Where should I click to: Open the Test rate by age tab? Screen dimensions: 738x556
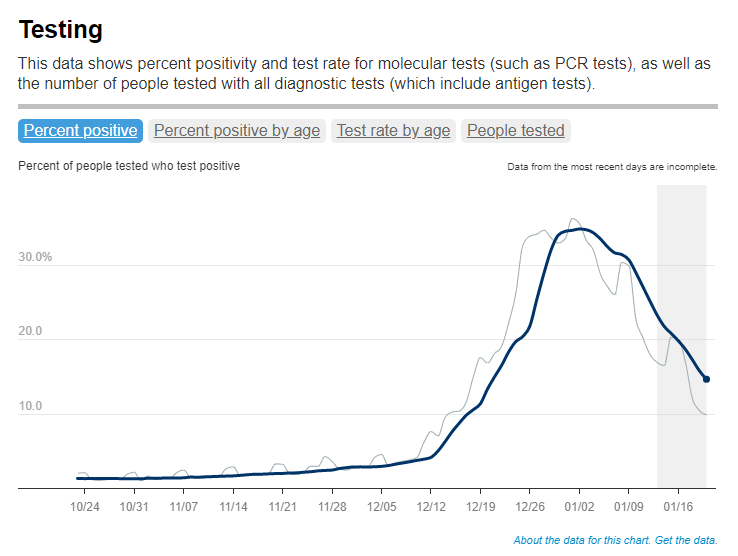[x=393, y=130]
